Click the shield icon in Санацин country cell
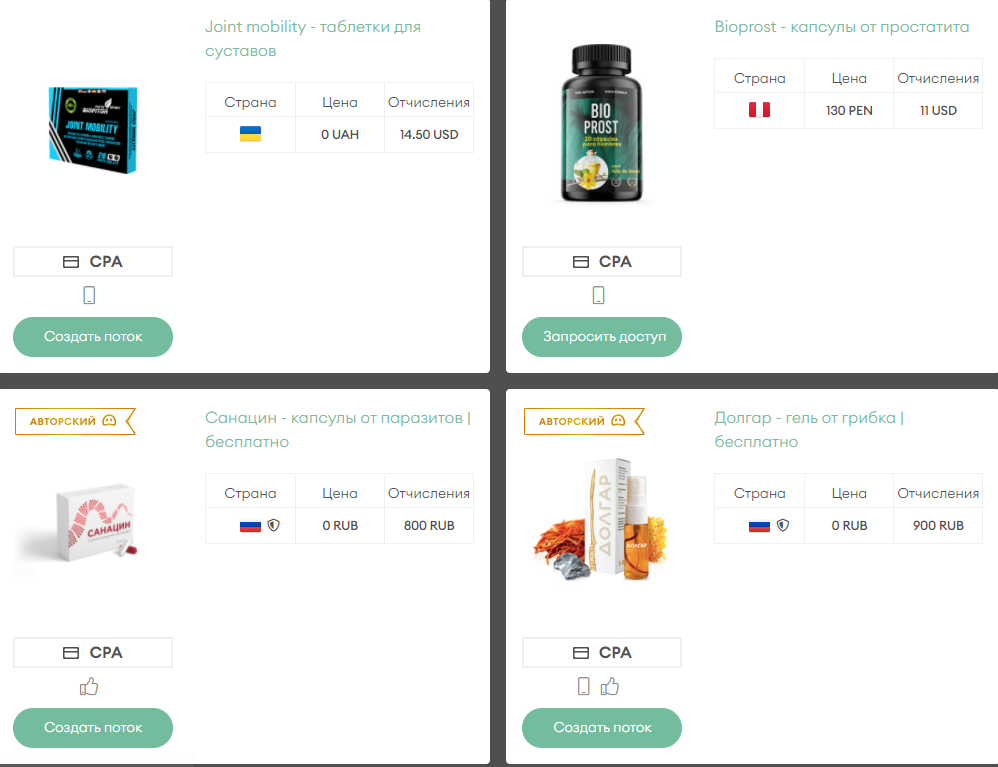The image size is (998, 767). [274, 525]
